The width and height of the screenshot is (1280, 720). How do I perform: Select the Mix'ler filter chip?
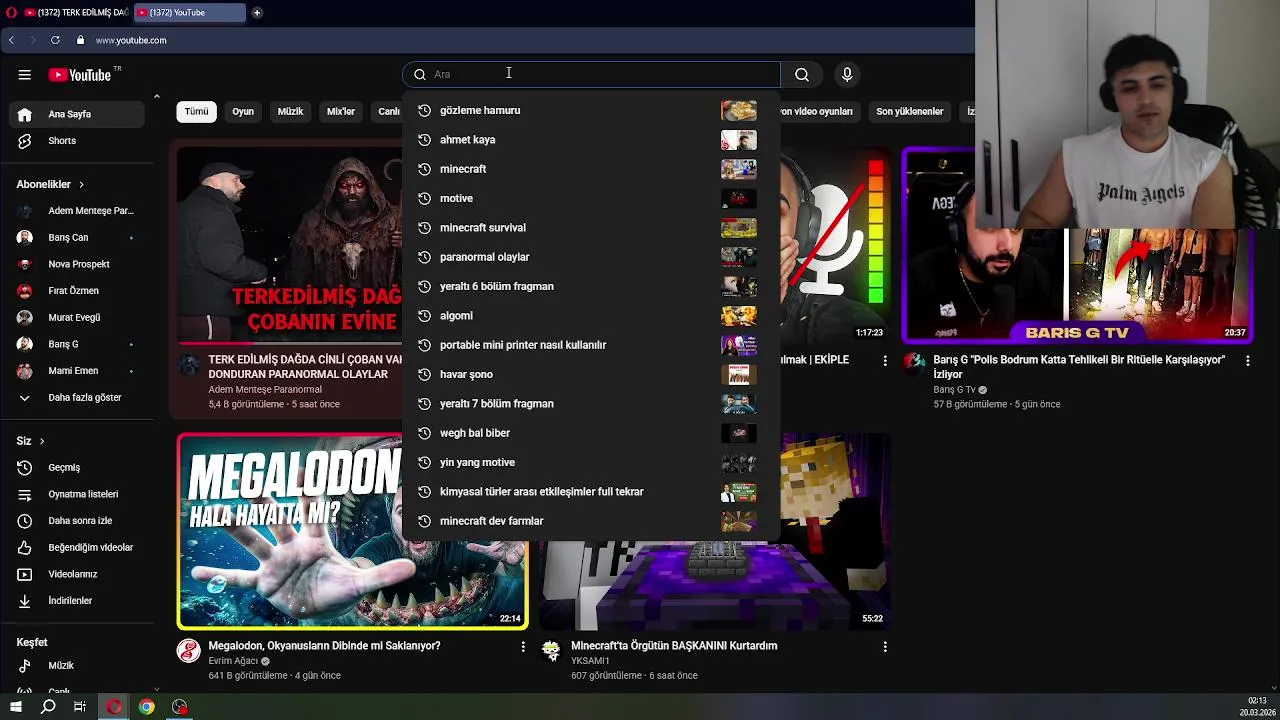[341, 112]
